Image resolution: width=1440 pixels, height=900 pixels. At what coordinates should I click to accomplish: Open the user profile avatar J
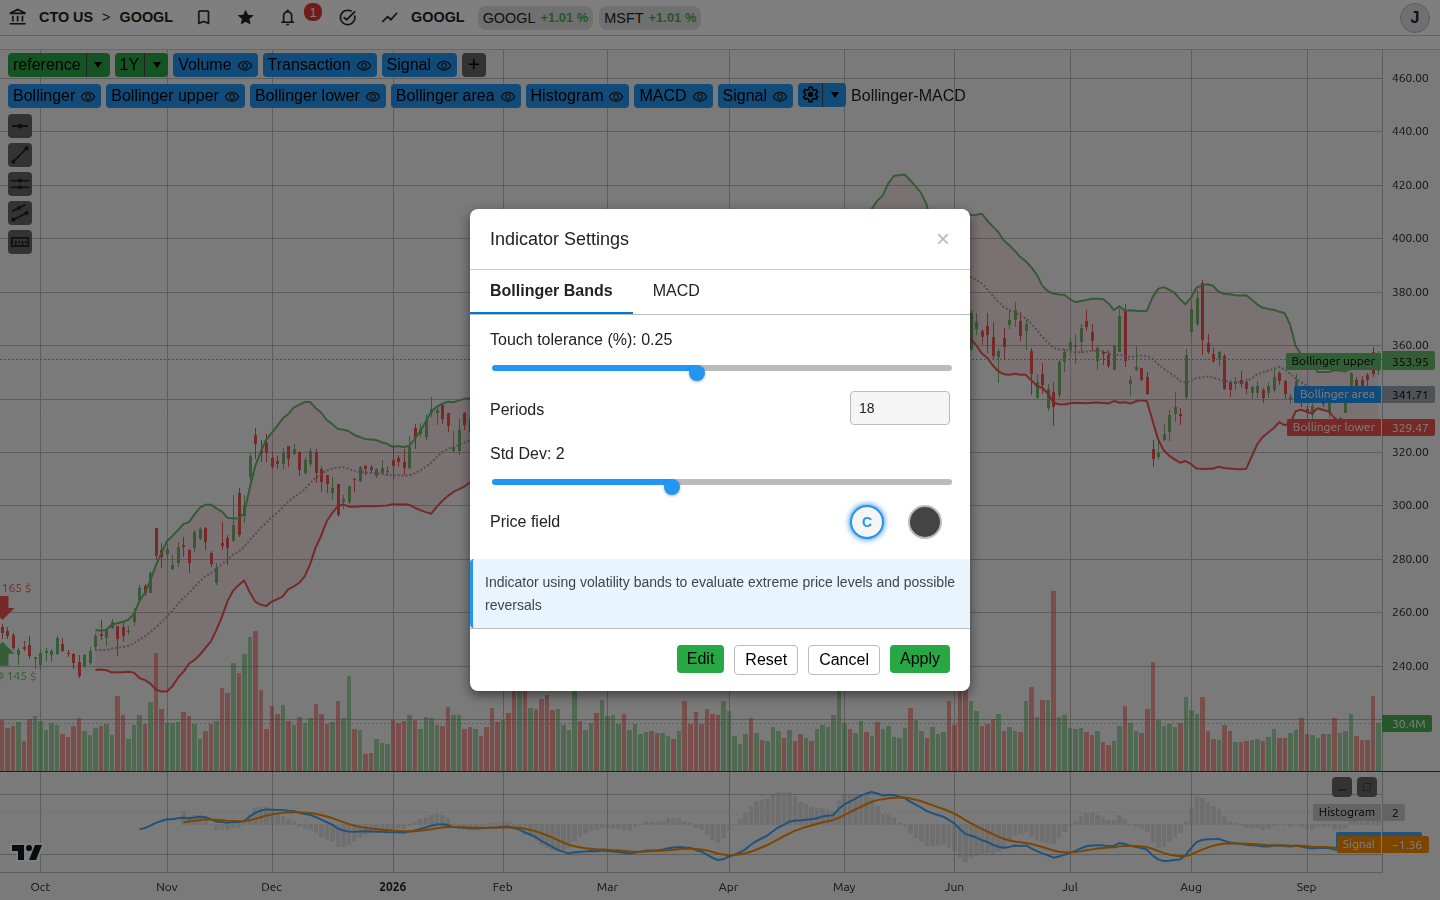(x=1415, y=17)
